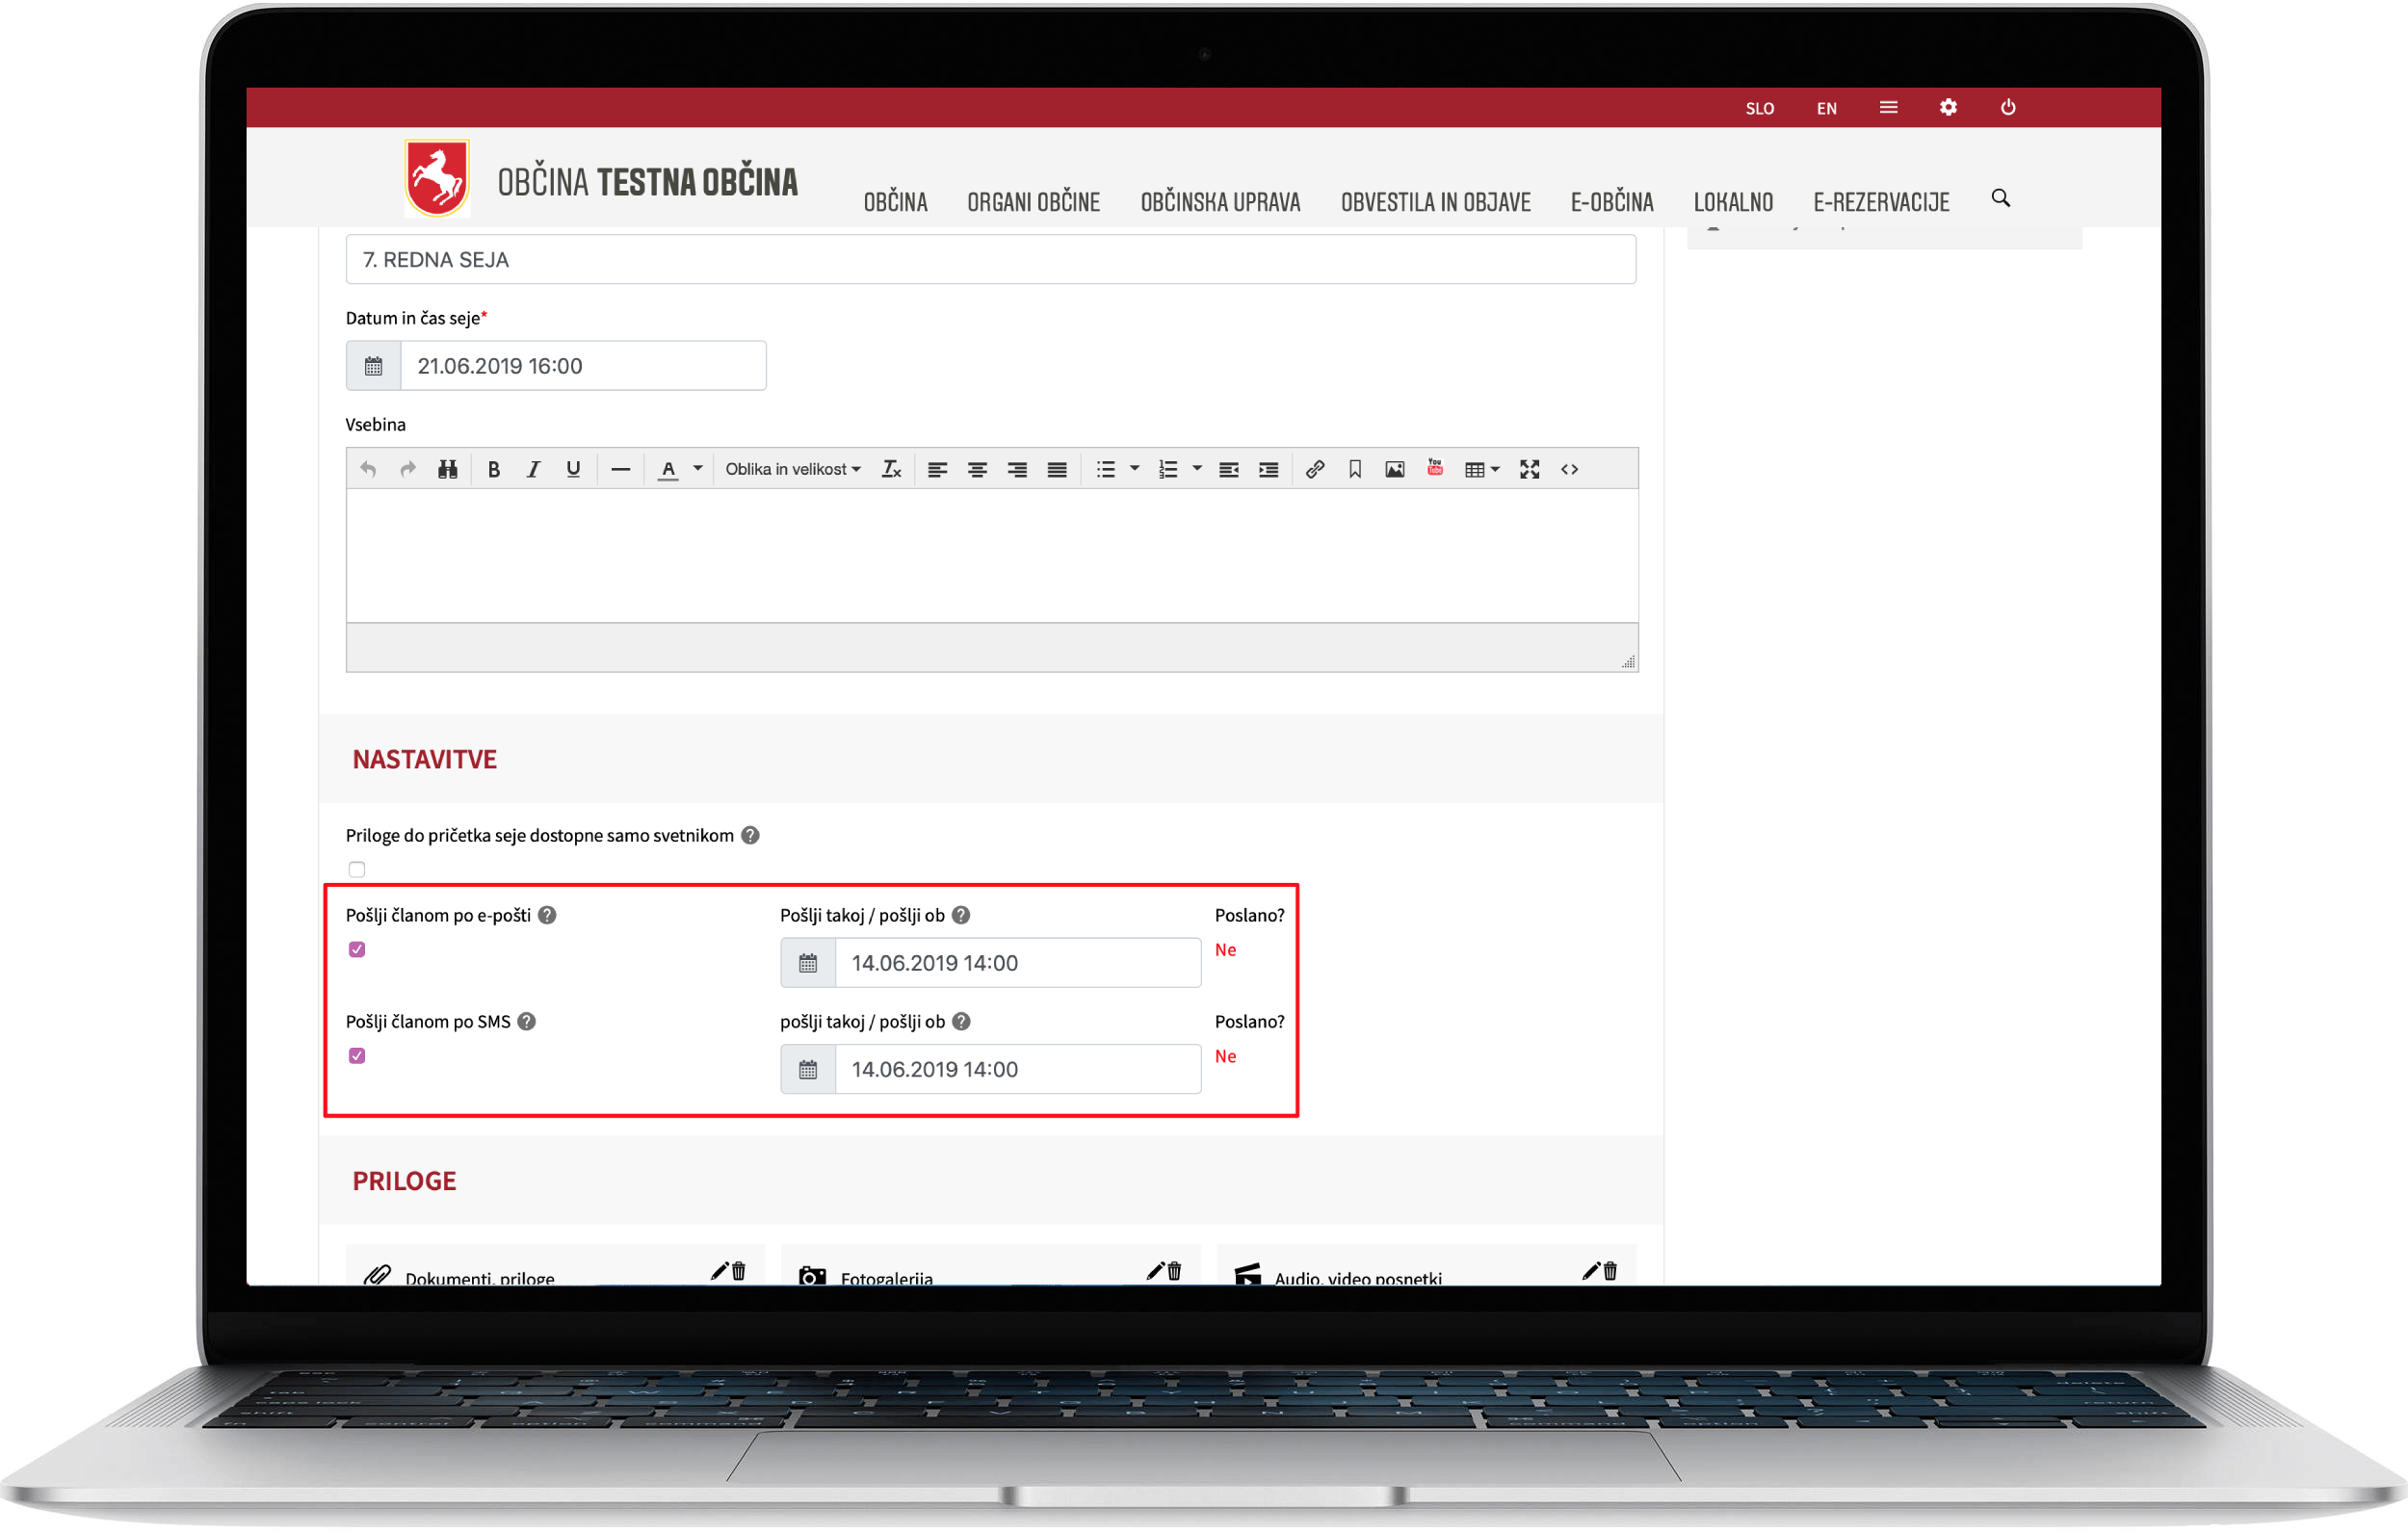
Task: Insert an image via the toolbar image icon
Action: click(x=1394, y=469)
